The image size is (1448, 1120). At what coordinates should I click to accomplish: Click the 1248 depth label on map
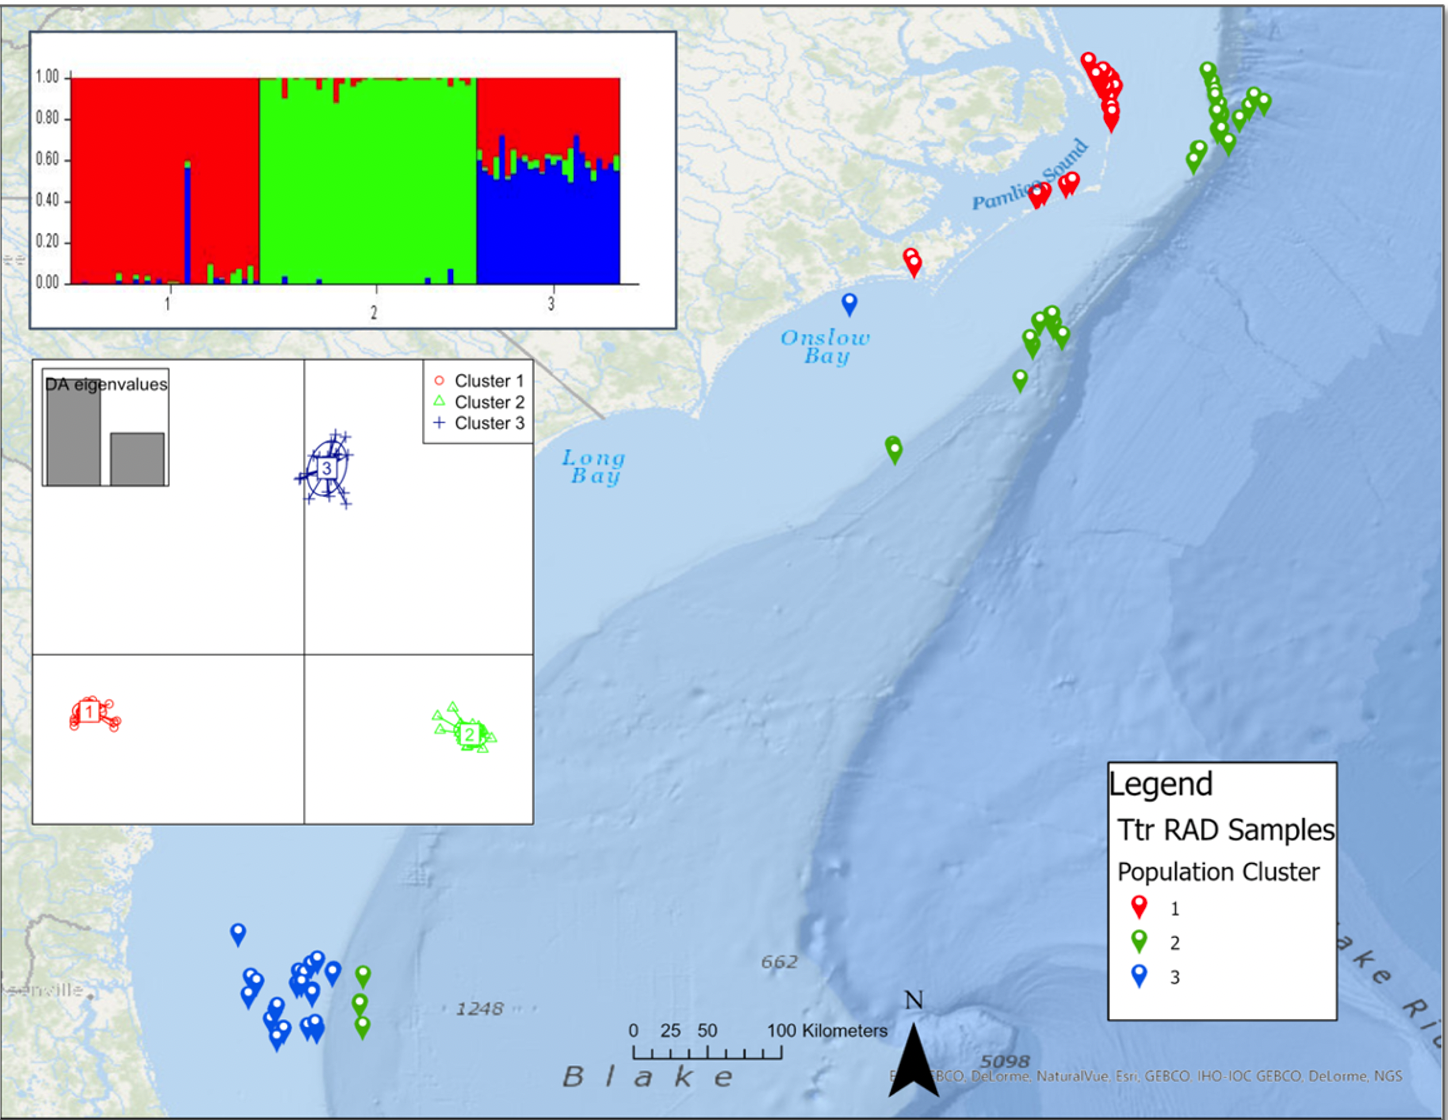tap(479, 1008)
